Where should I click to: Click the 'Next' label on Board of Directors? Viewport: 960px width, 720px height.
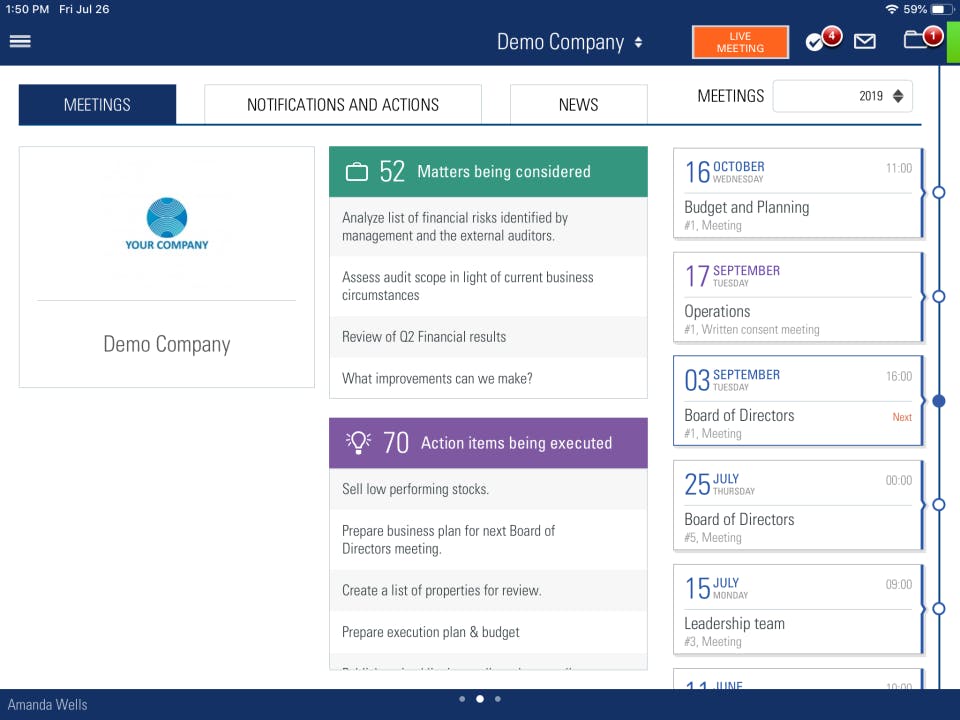pyautogui.click(x=902, y=417)
